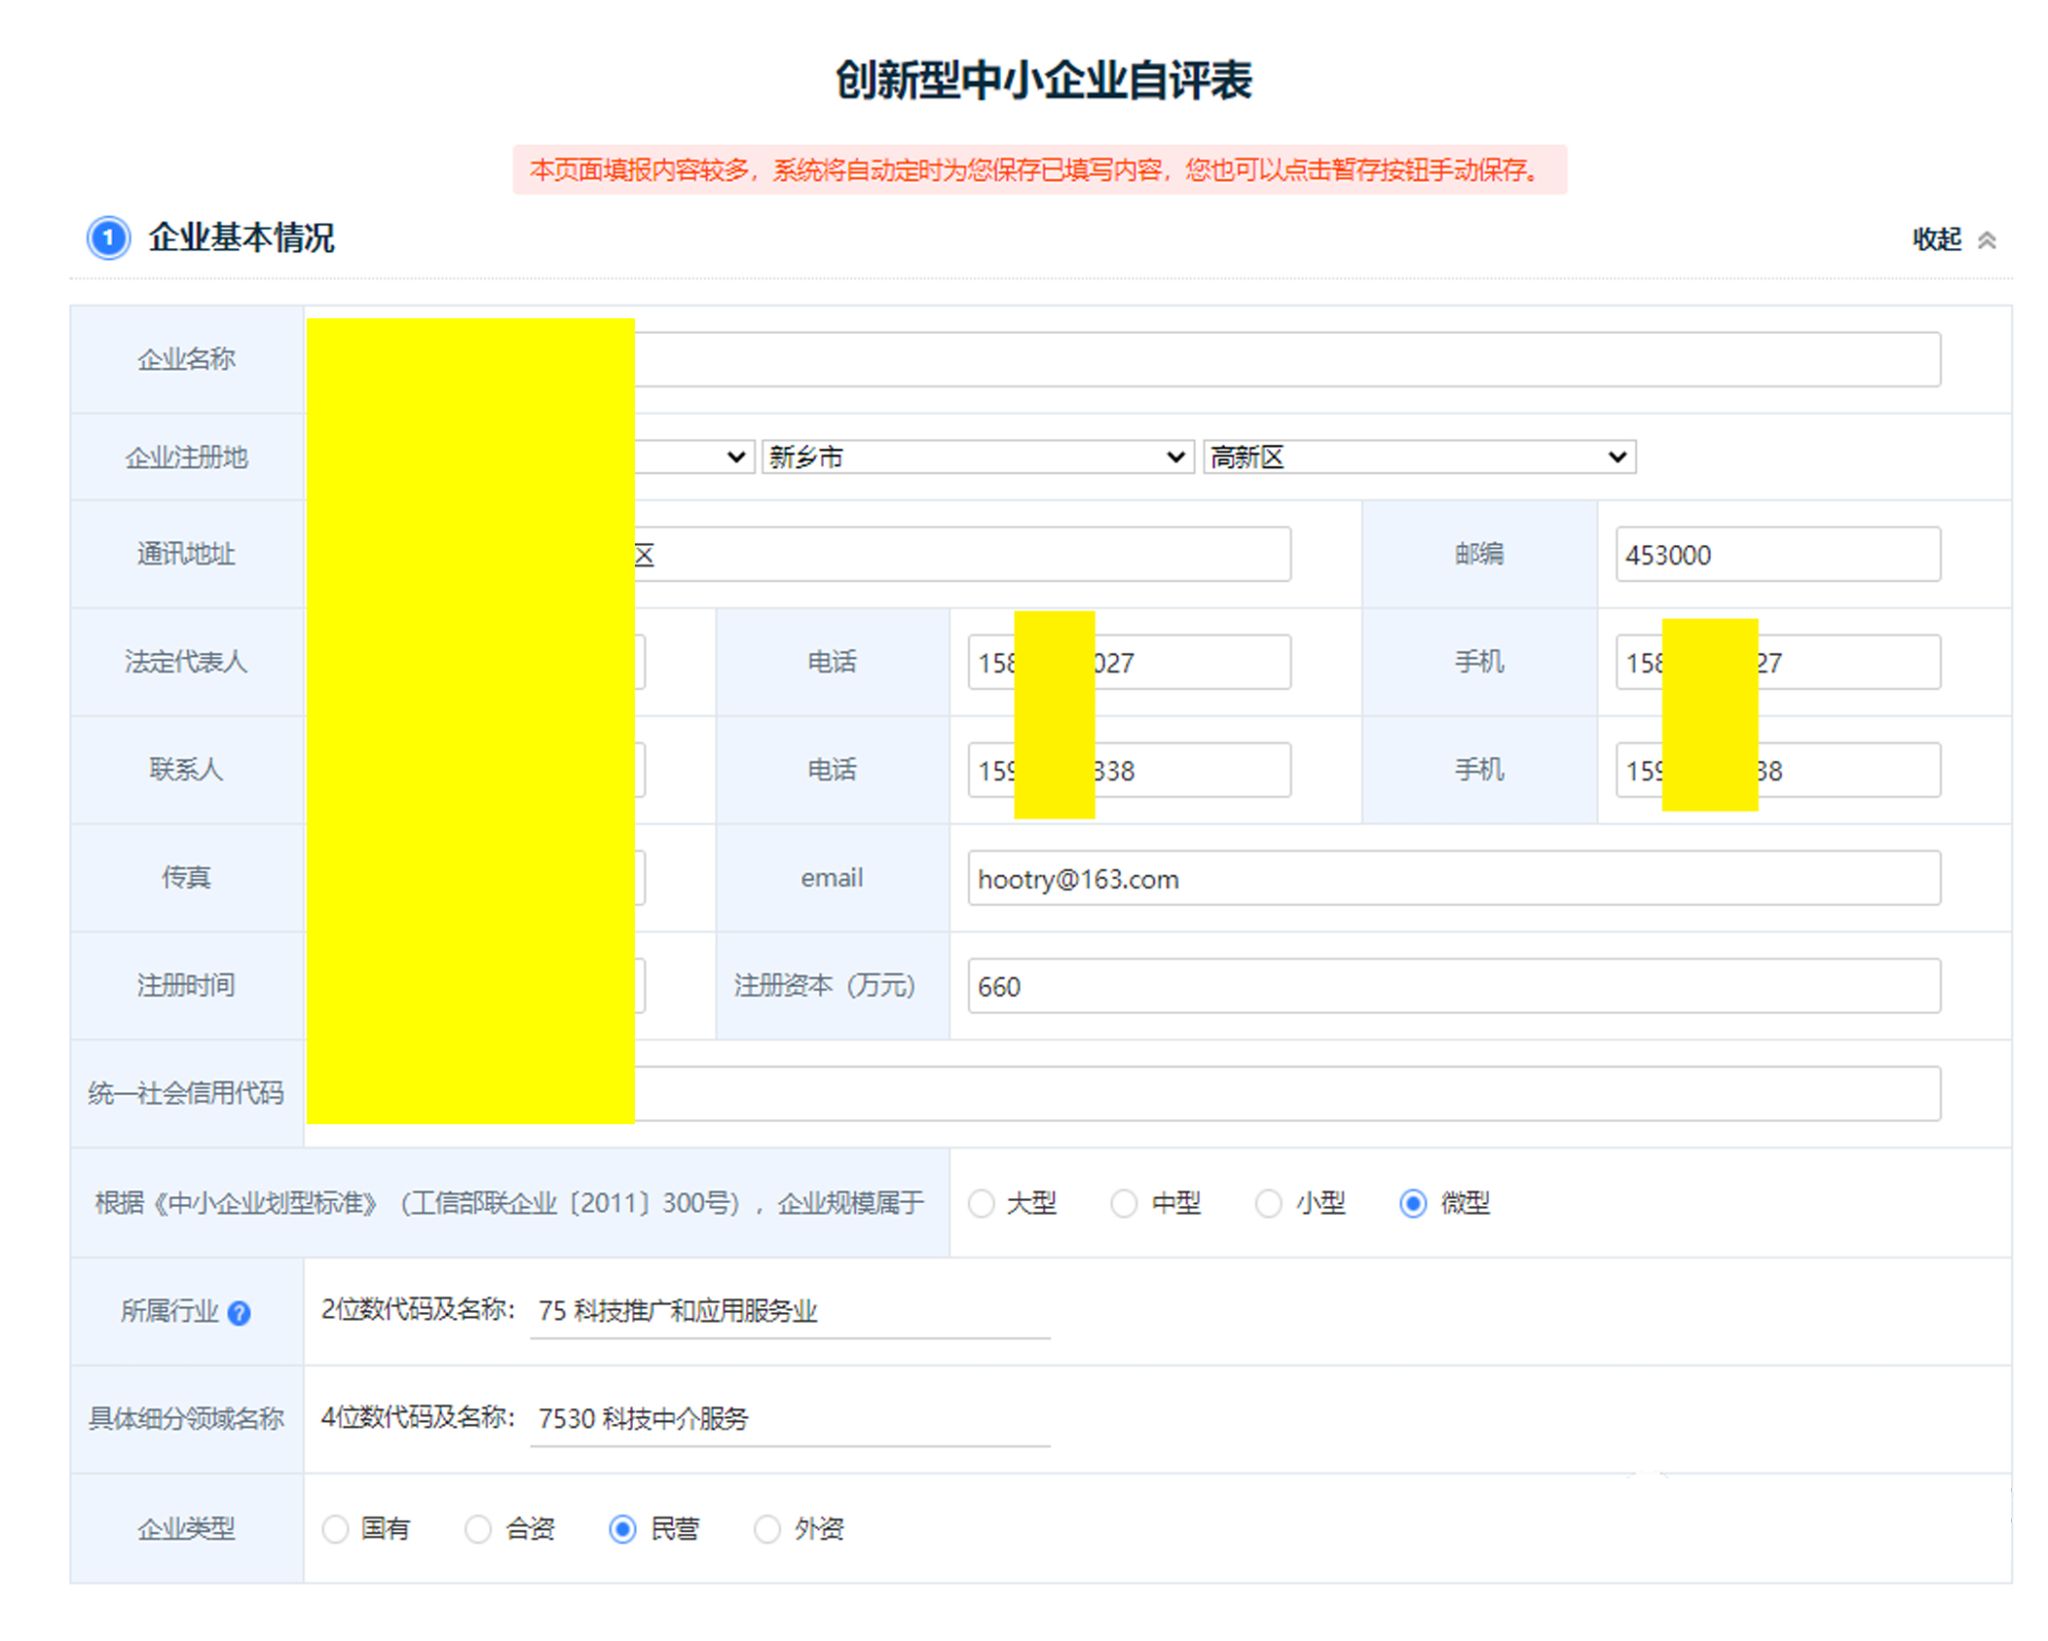Collapse section using 收起 chevron icon
This screenshot has height=1641, width=2048.
(x=1987, y=240)
